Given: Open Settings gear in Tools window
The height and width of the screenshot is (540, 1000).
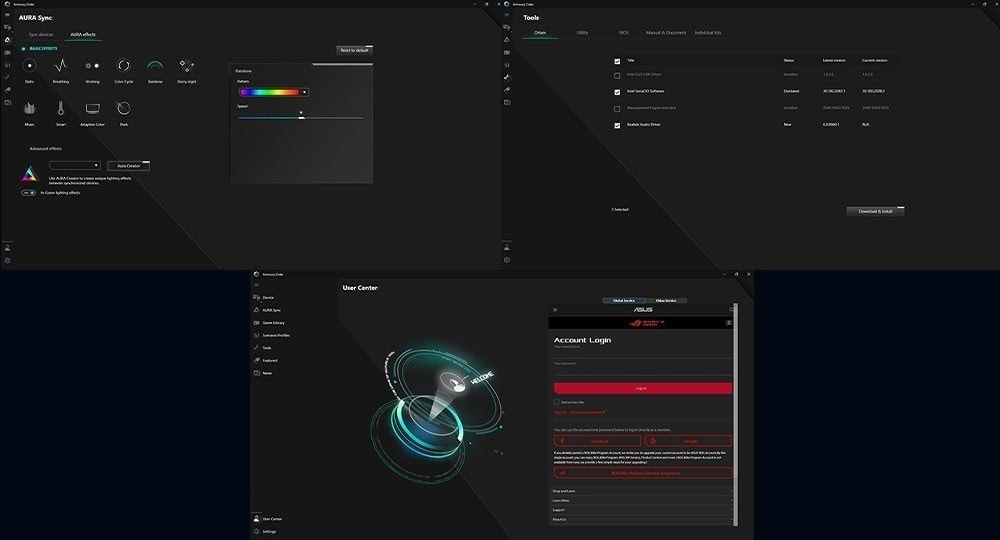Looking at the screenshot, I should coord(507,259).
